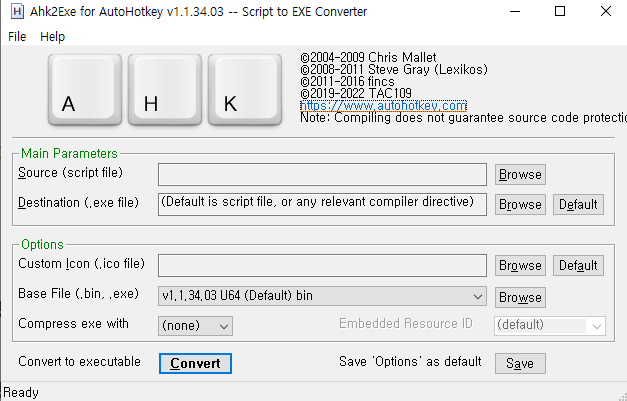Click the K key image
Viewport: 627px width, 401px height.
click(245, 90)
